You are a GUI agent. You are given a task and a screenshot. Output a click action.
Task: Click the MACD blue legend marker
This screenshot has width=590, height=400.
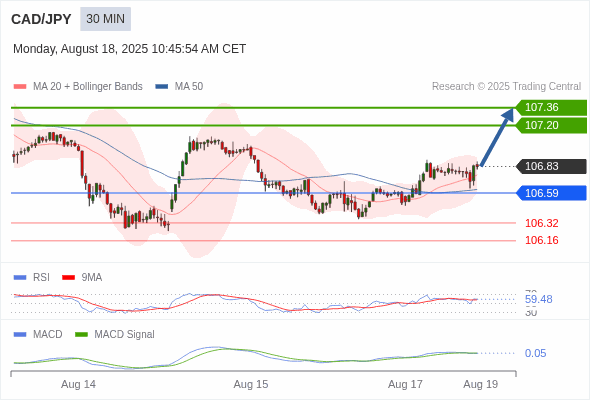point(20,335)
